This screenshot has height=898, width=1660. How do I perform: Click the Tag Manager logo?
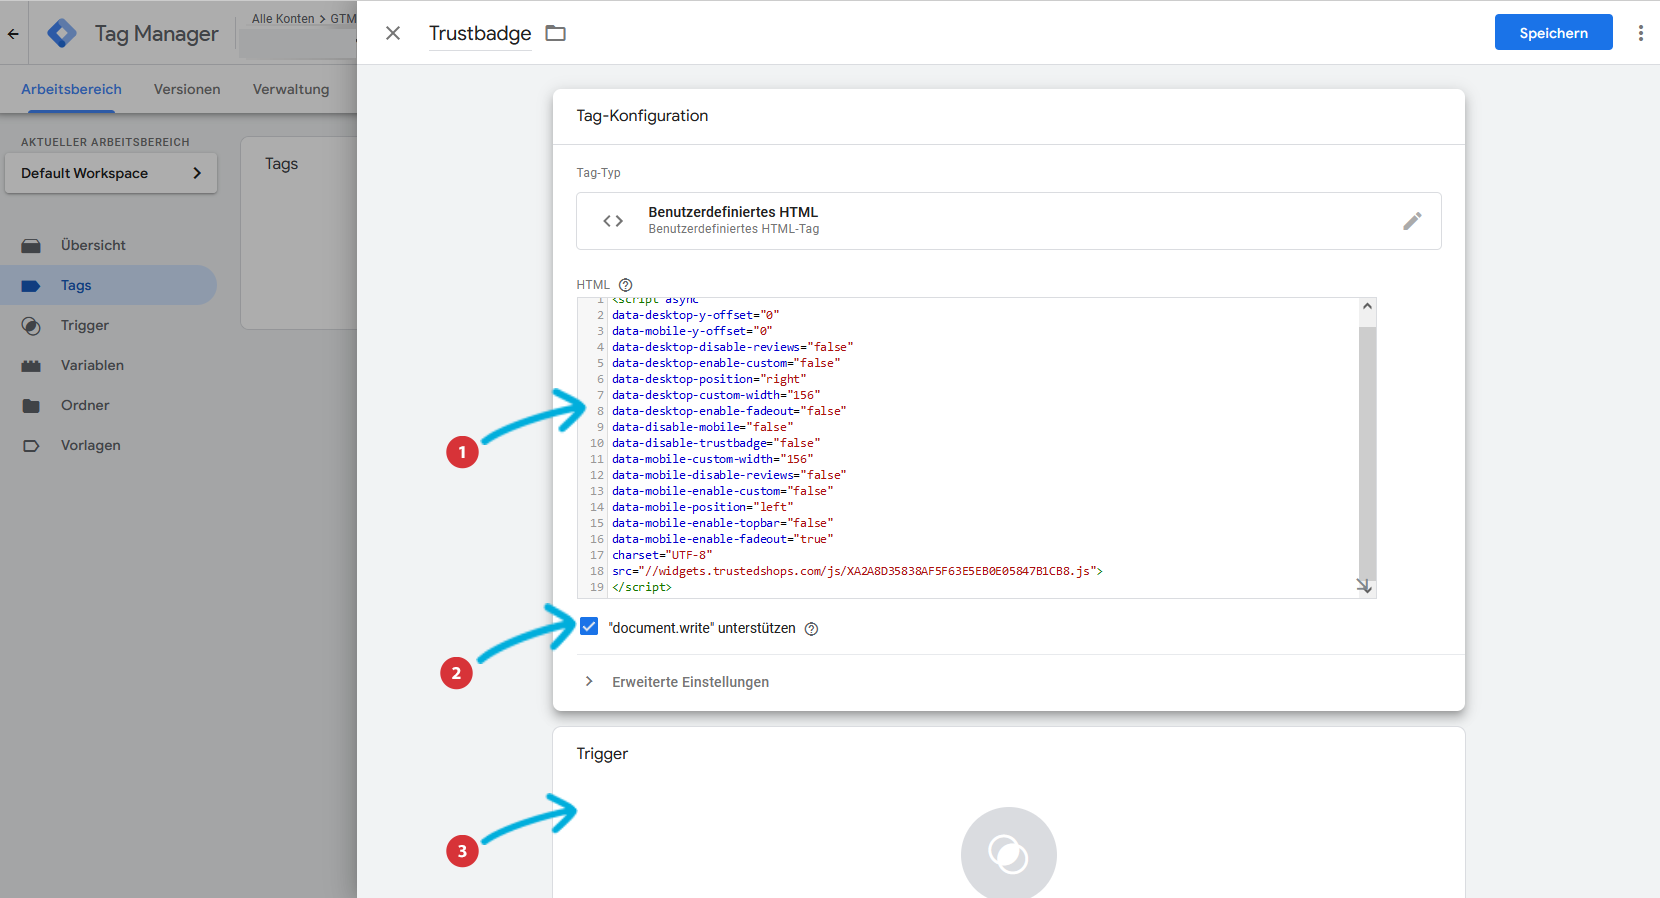(62, 33)
